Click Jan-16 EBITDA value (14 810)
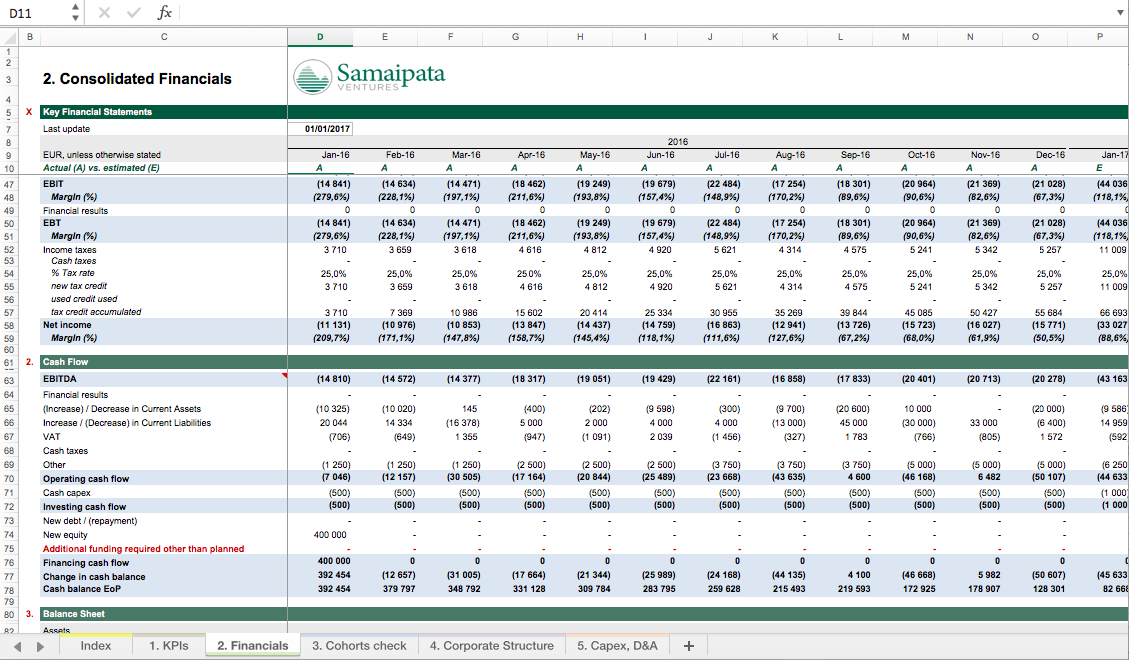Viewport: 1129px width, 660px height. coord(333,379)
